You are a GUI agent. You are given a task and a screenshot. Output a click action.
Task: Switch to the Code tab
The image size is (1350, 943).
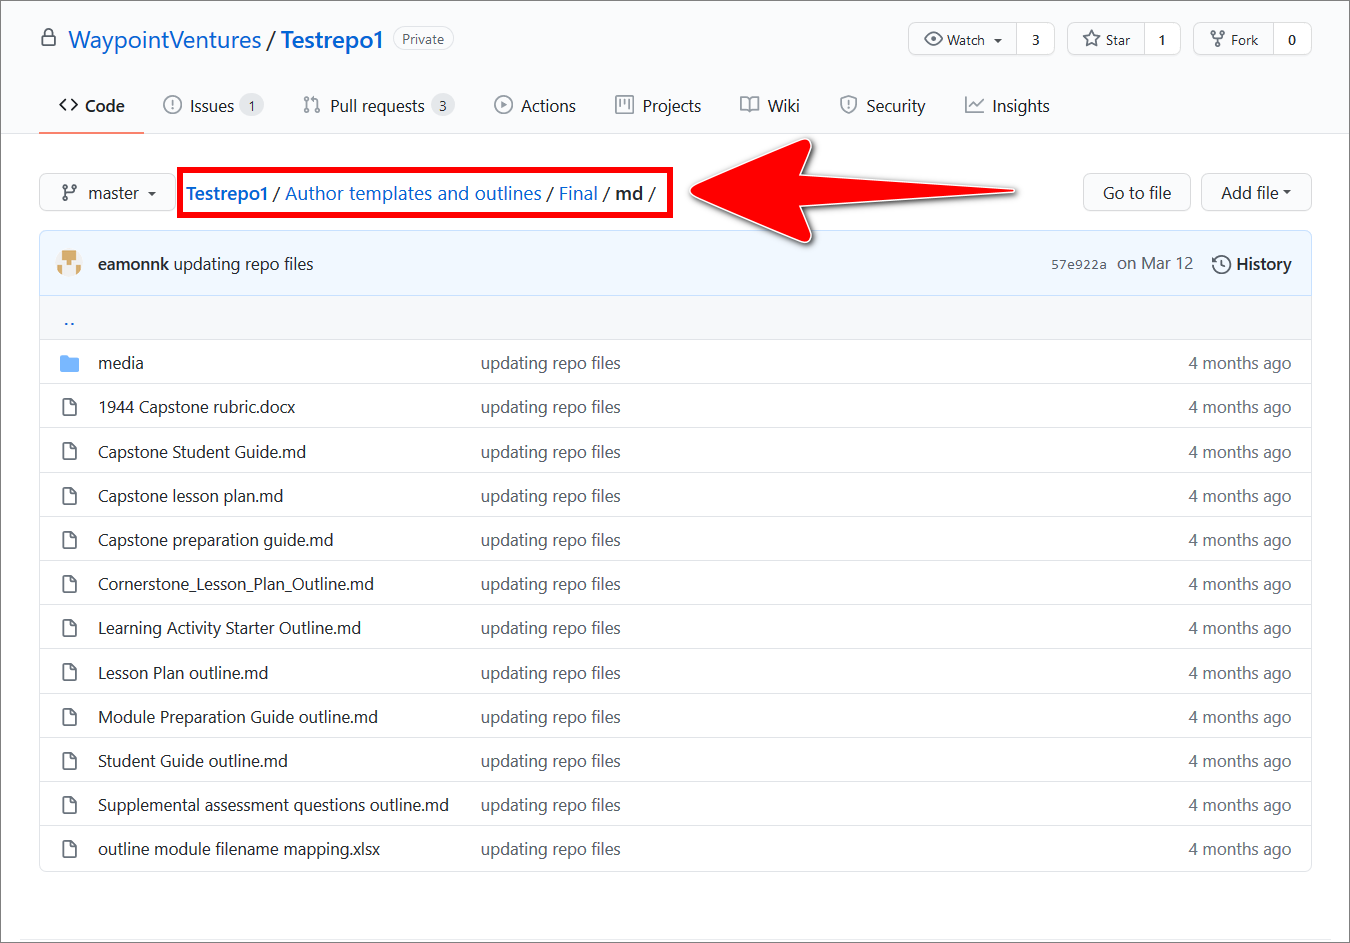pyautogui.click(x=92, y=106)
